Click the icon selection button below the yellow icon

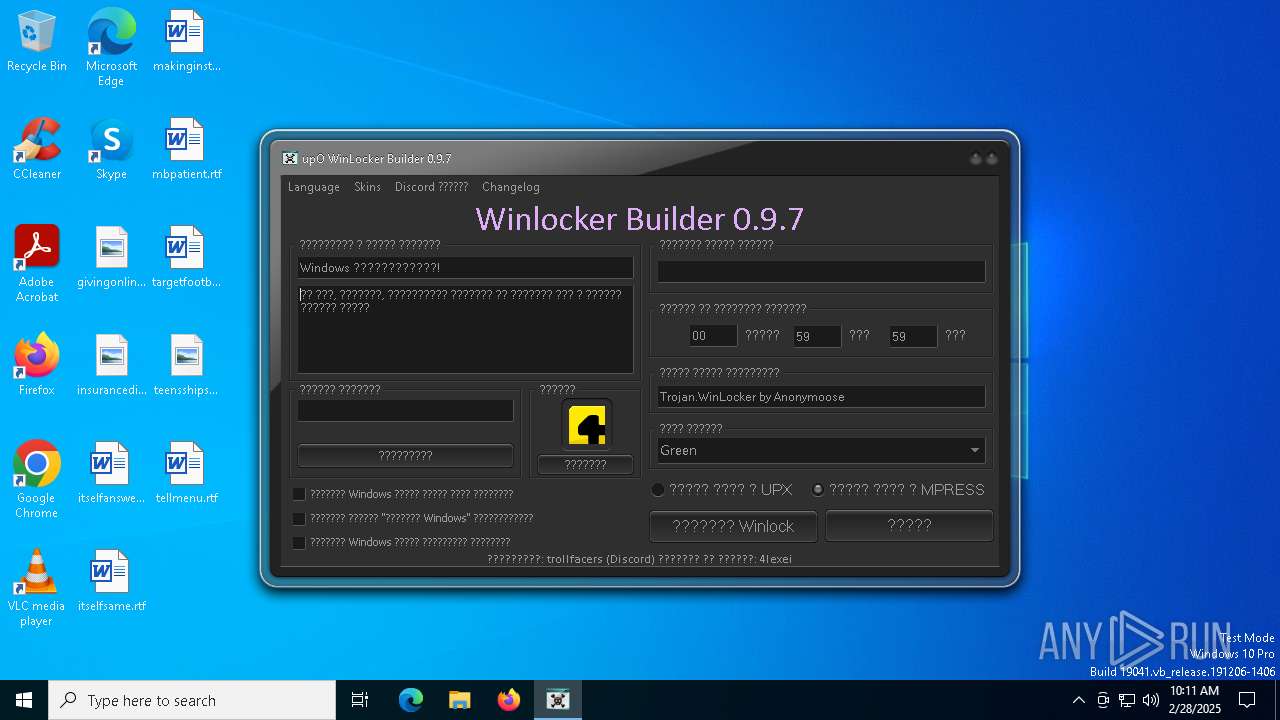pos(585,465)
